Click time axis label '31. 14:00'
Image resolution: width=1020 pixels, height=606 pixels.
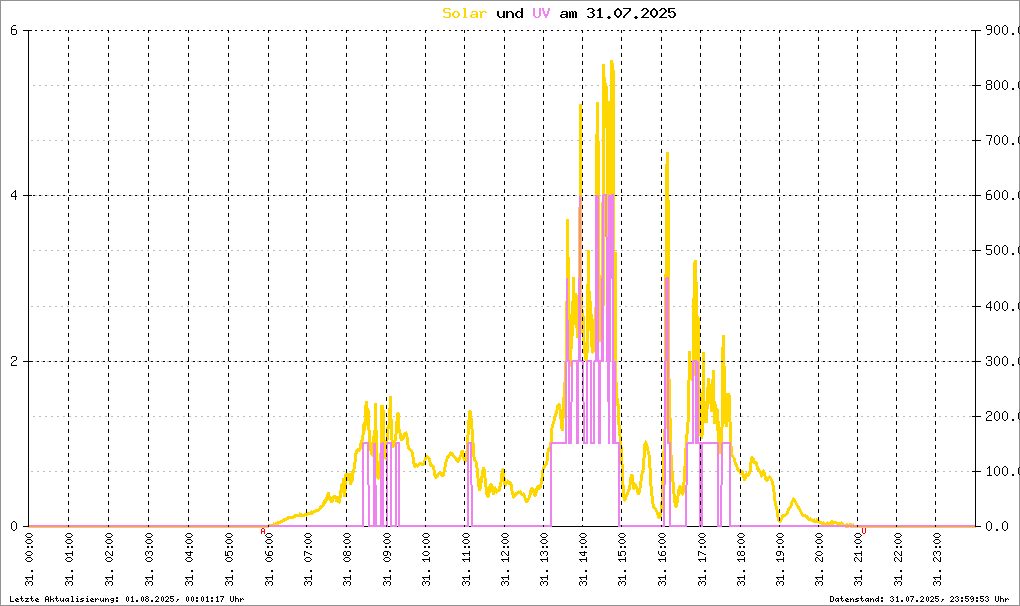point(584,560)
